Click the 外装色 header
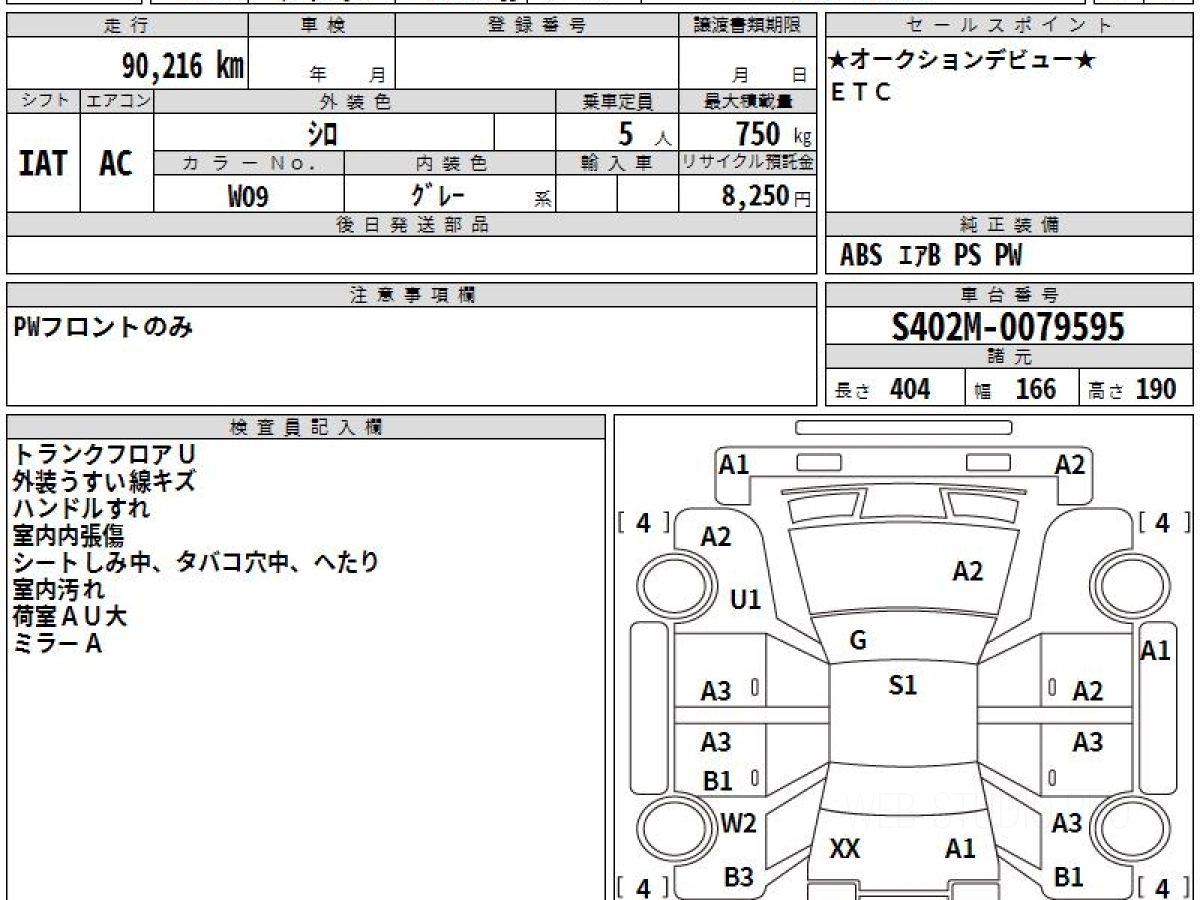 (x=355, y=101)
